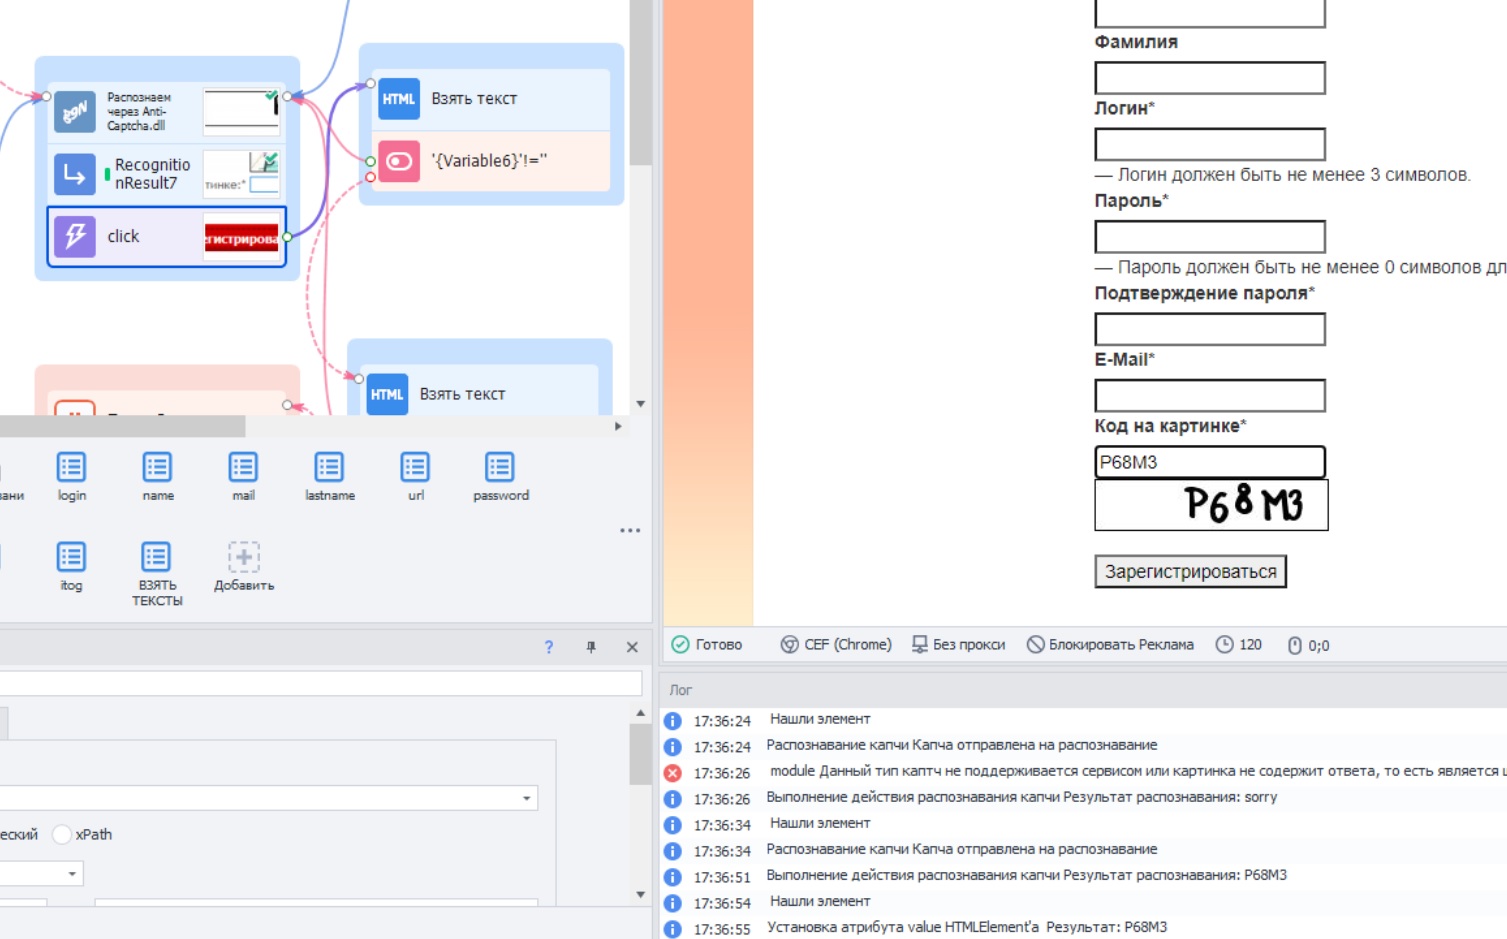Click the Добавить add-list icon
The image size is (1507, 939).
[243, 557]
